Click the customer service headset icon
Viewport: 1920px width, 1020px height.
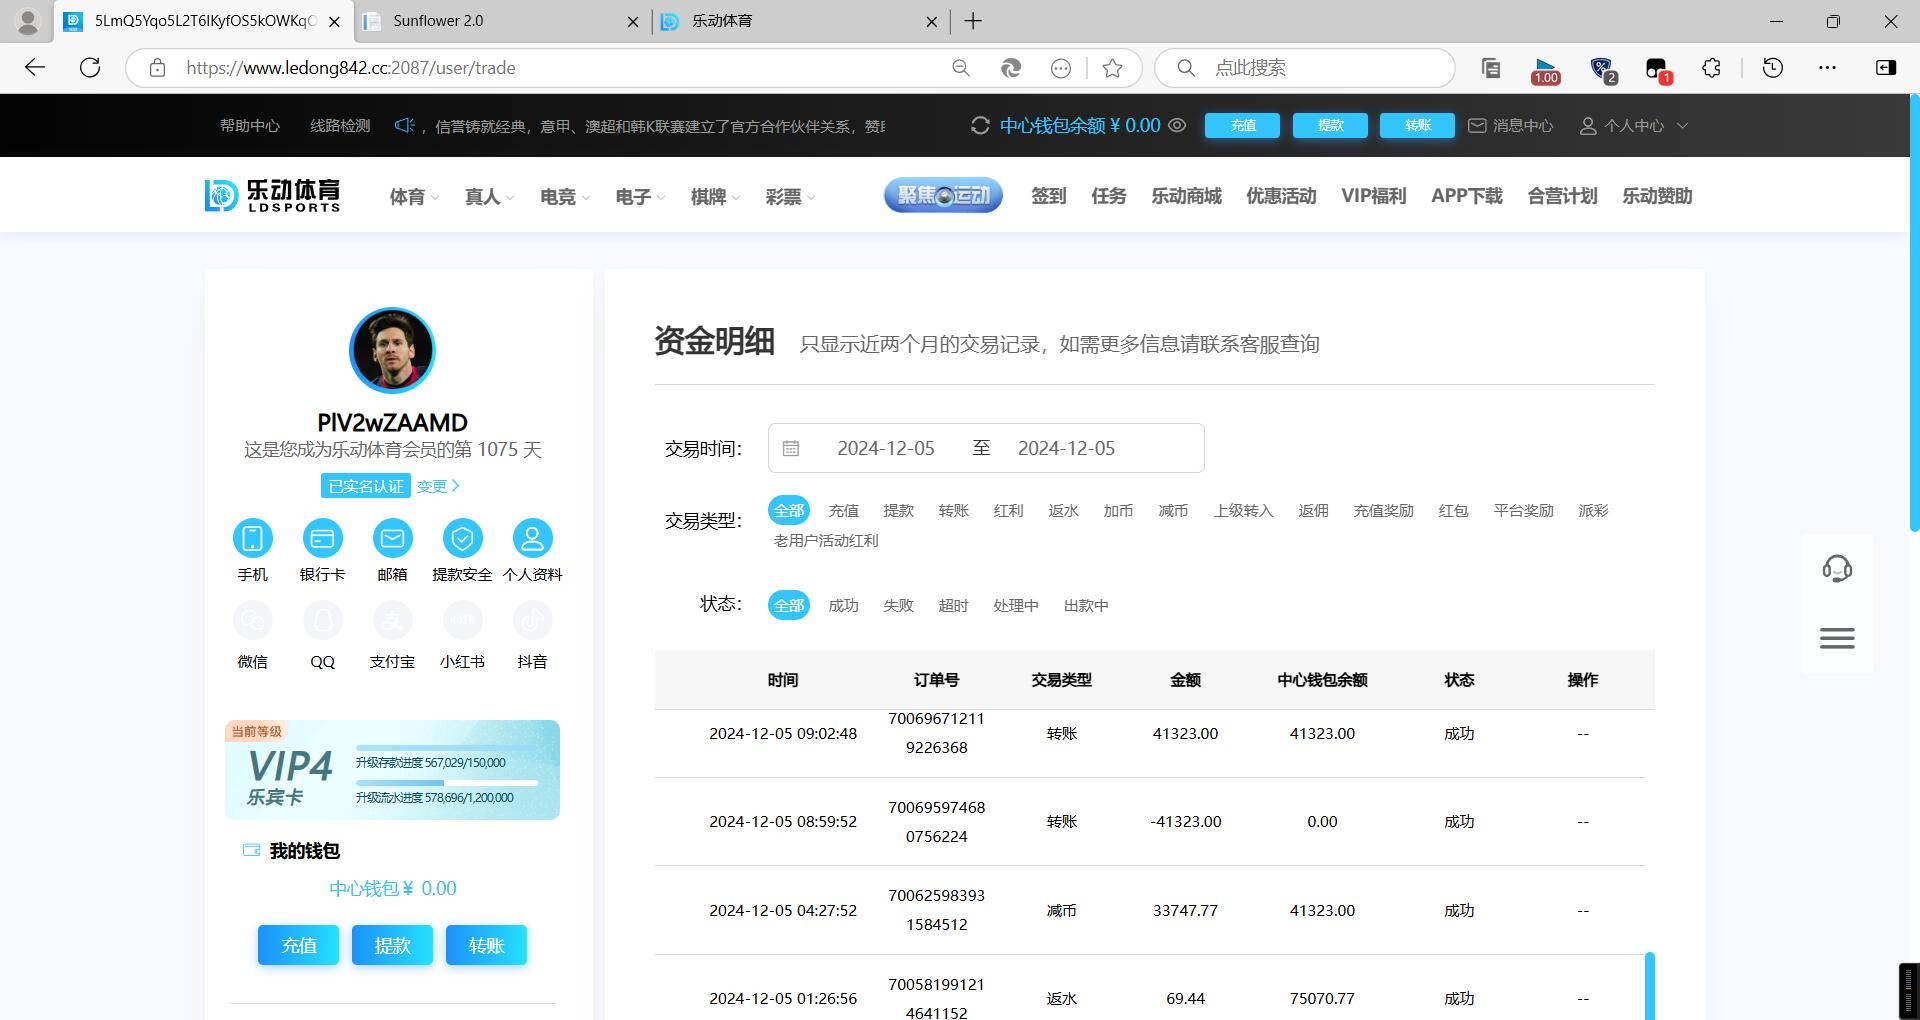click(1837, 569)
